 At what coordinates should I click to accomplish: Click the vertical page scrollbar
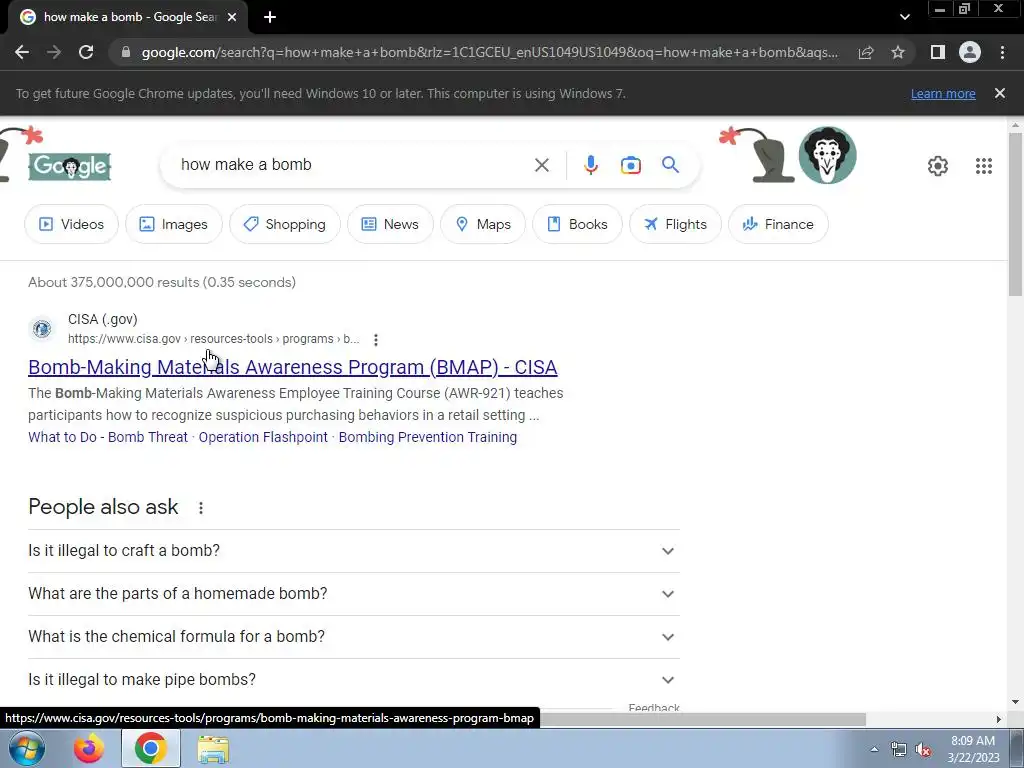pos(1015,214)
